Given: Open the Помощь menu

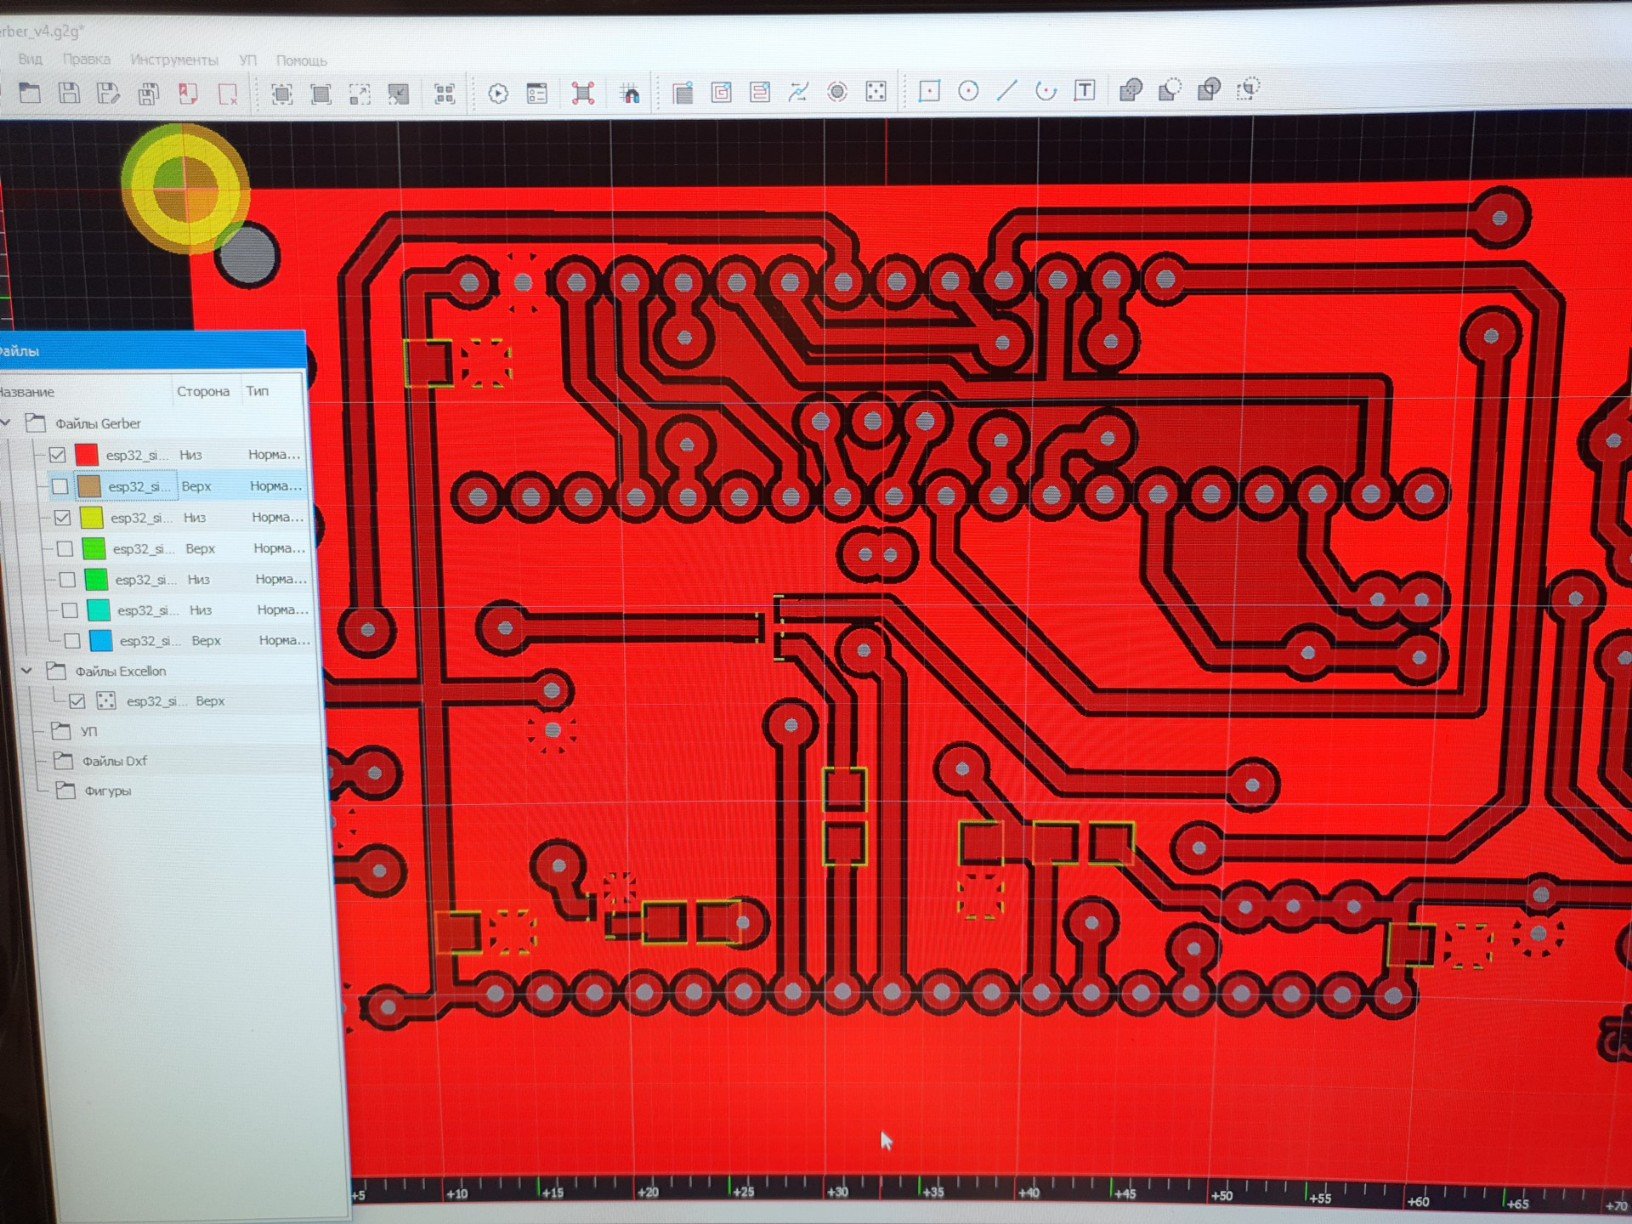Looking at the screenshot, I should pyautogui.click(x=301, y=60).
